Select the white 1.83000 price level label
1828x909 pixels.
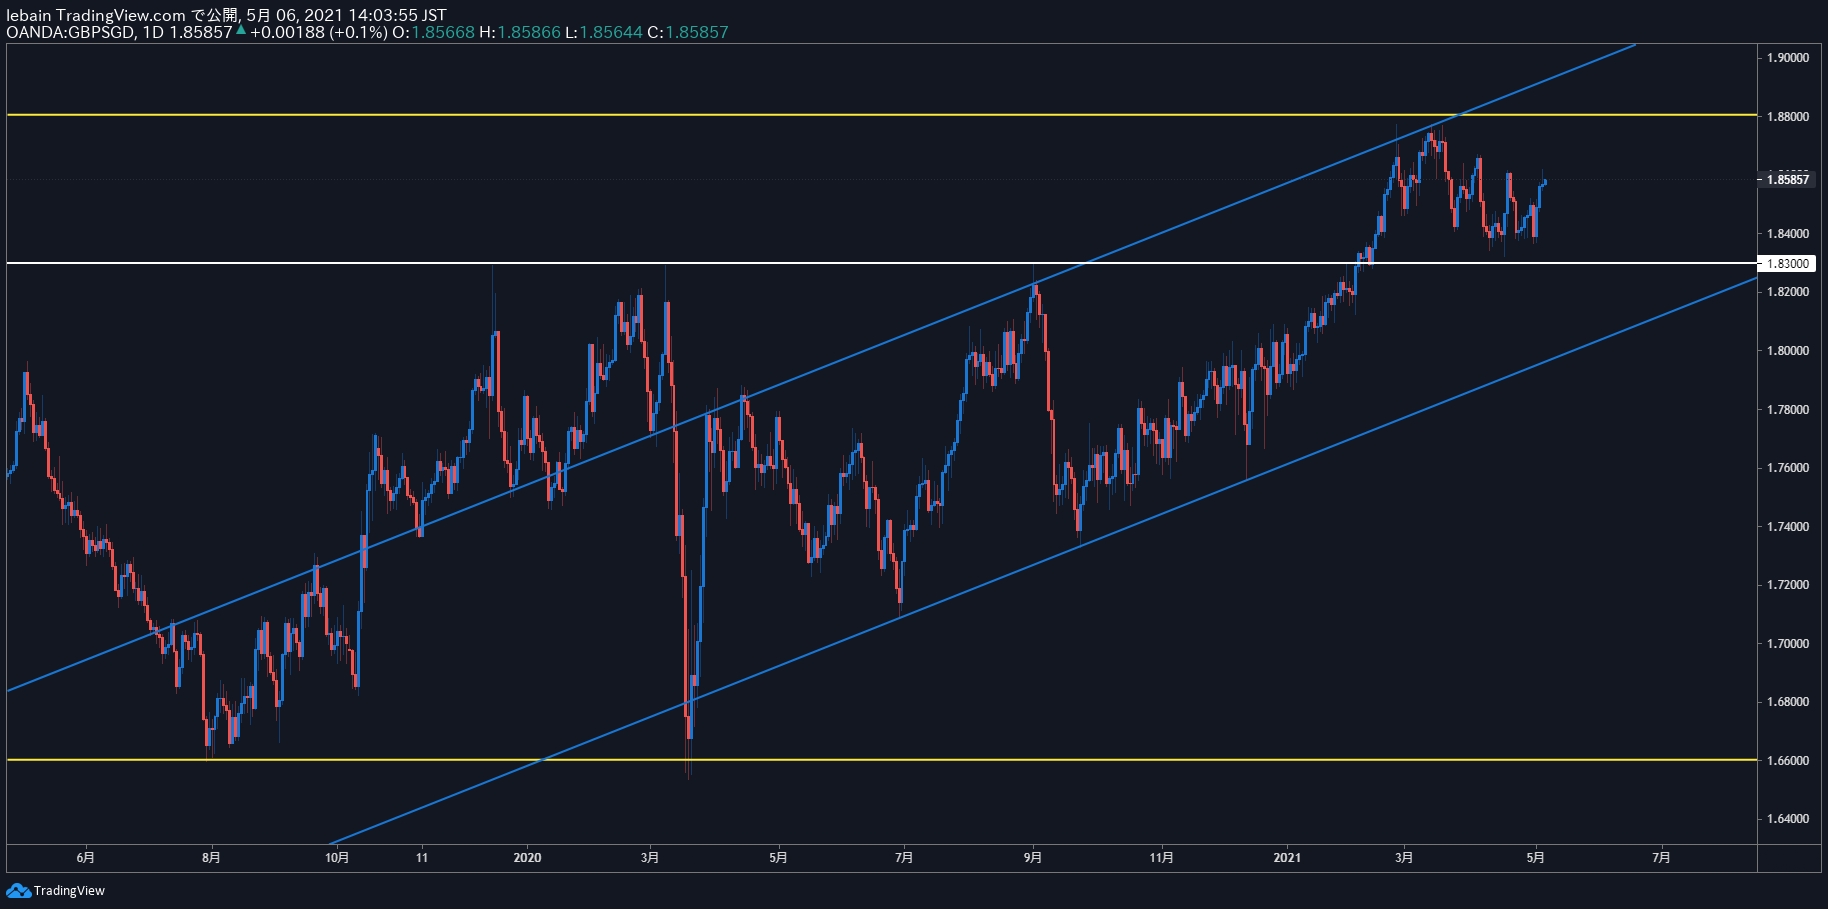click(1788, 264)
